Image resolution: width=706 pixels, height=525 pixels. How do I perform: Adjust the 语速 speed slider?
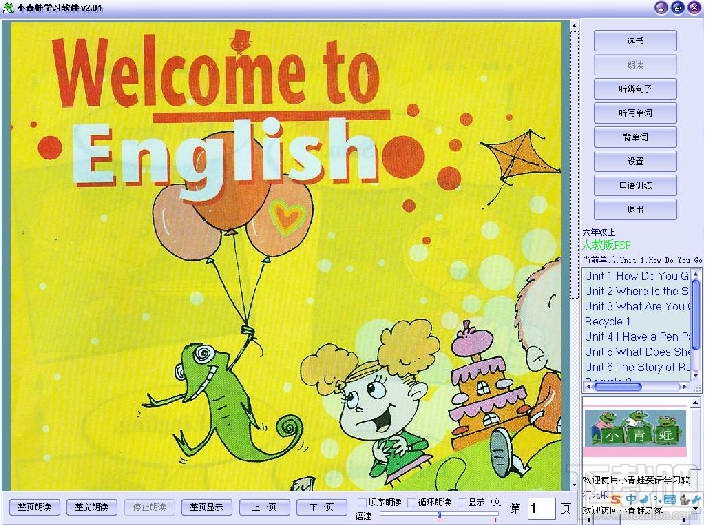[x=439, y=514]
